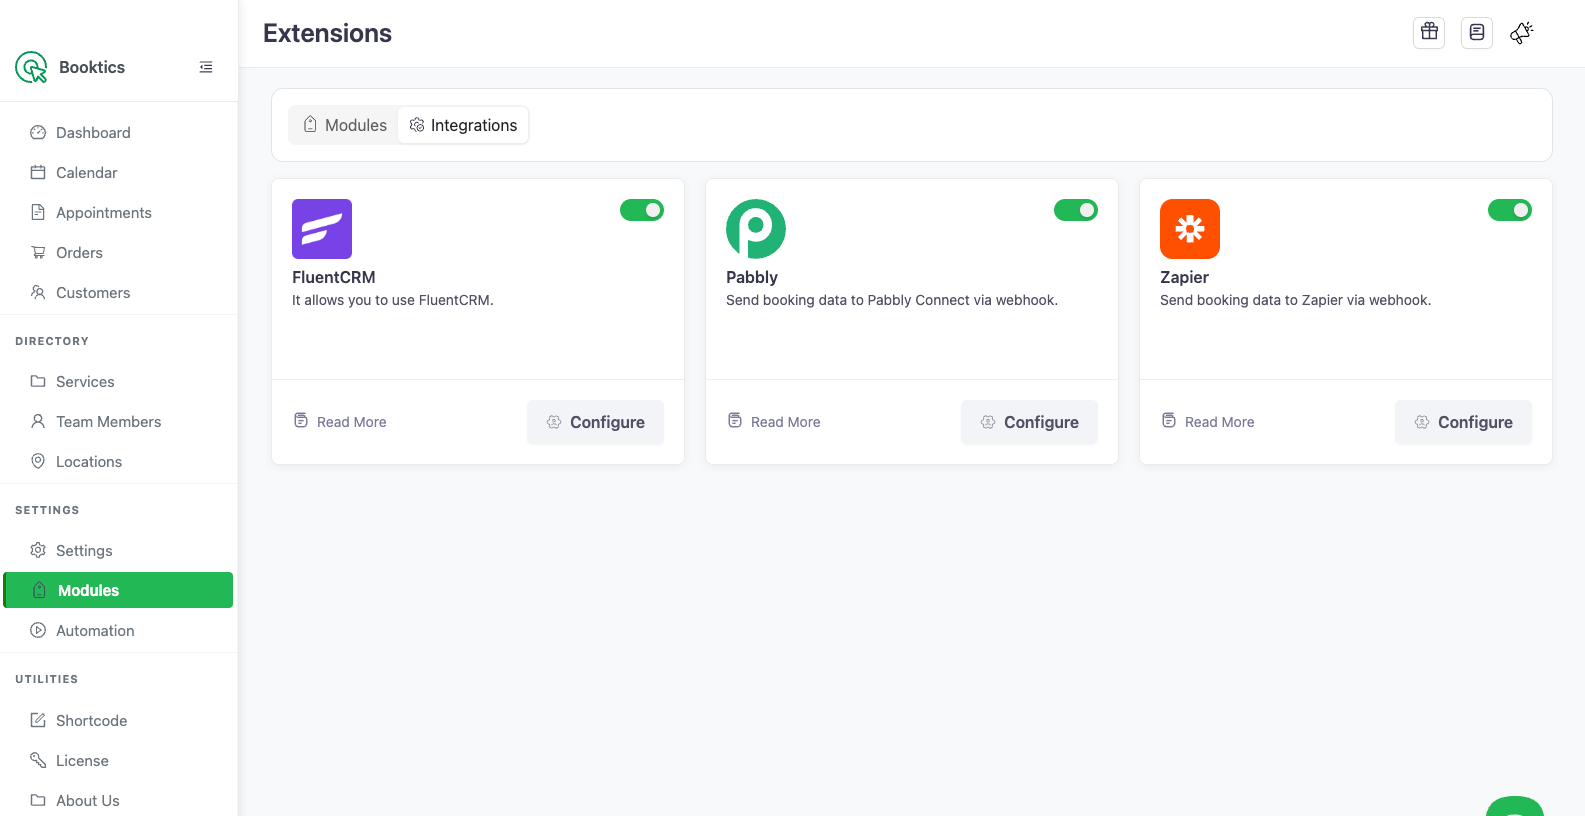Screen dimensions: 1585x816
Task: Click the Automation play-circle icon
Action: click(x=38, y=630)
